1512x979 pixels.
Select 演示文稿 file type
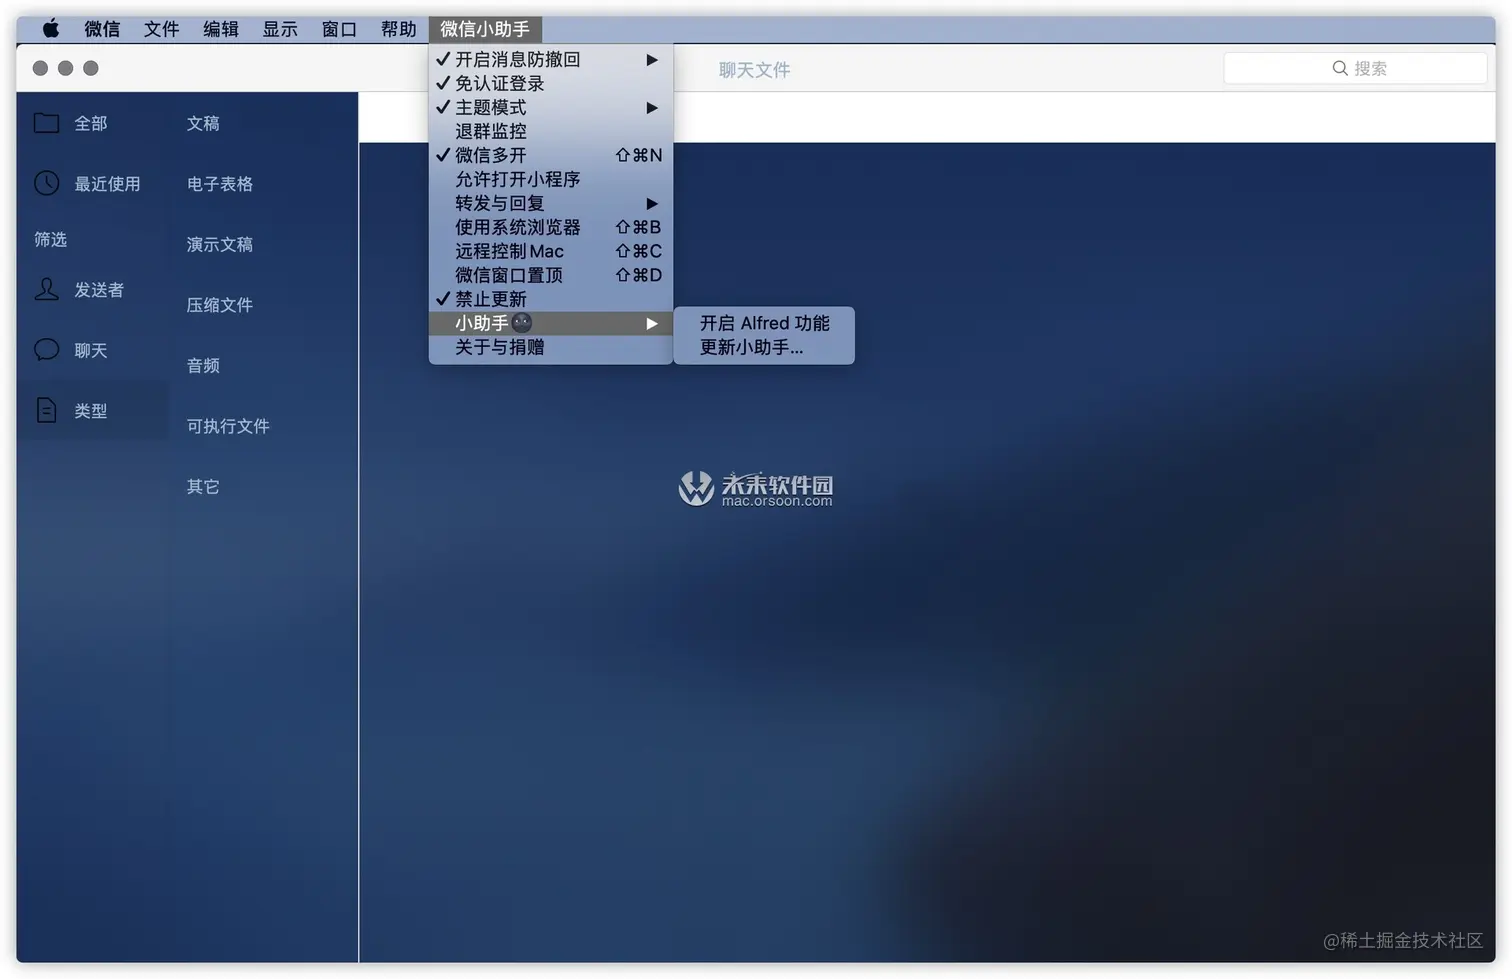[220, 244]
